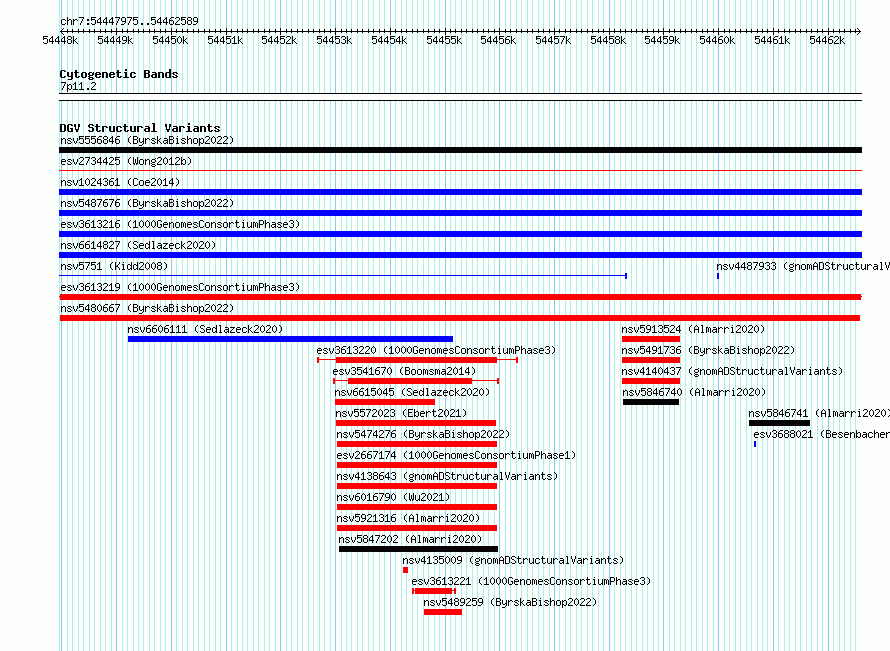This screenshot has height=651, width=890.
Task: Select red bar beneath nsv5480667
Action: [460, 318]
